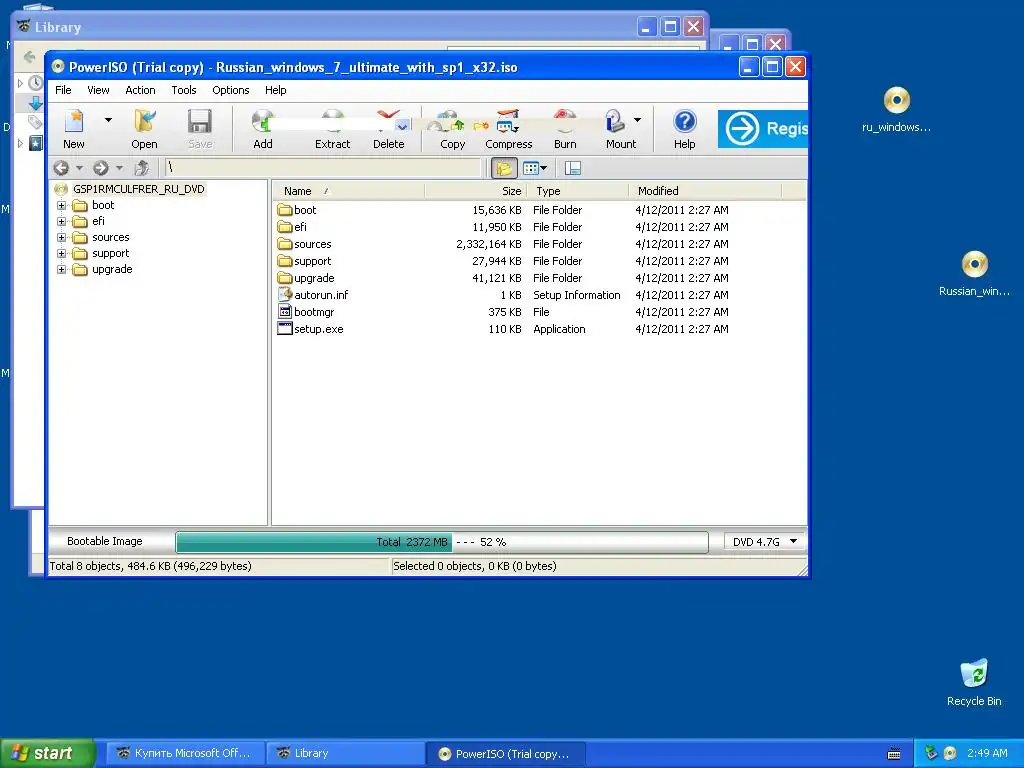Switch to Library taskbar button
This screenshot has height=768, width=1024.
point(345,753)
